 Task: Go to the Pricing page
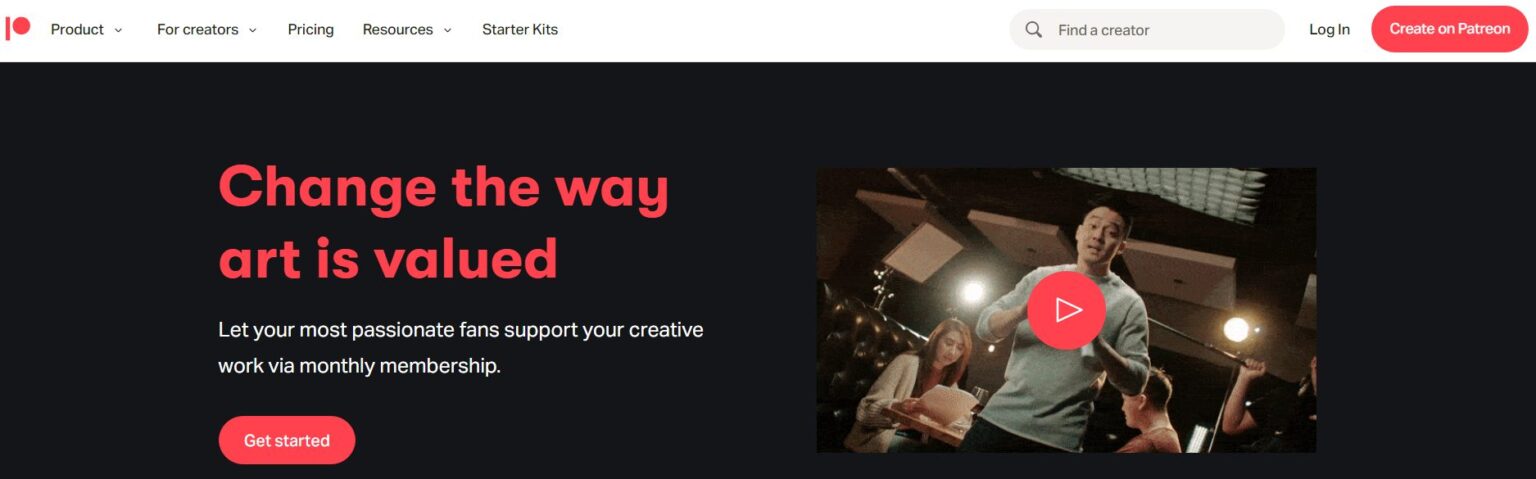(311, 30)
